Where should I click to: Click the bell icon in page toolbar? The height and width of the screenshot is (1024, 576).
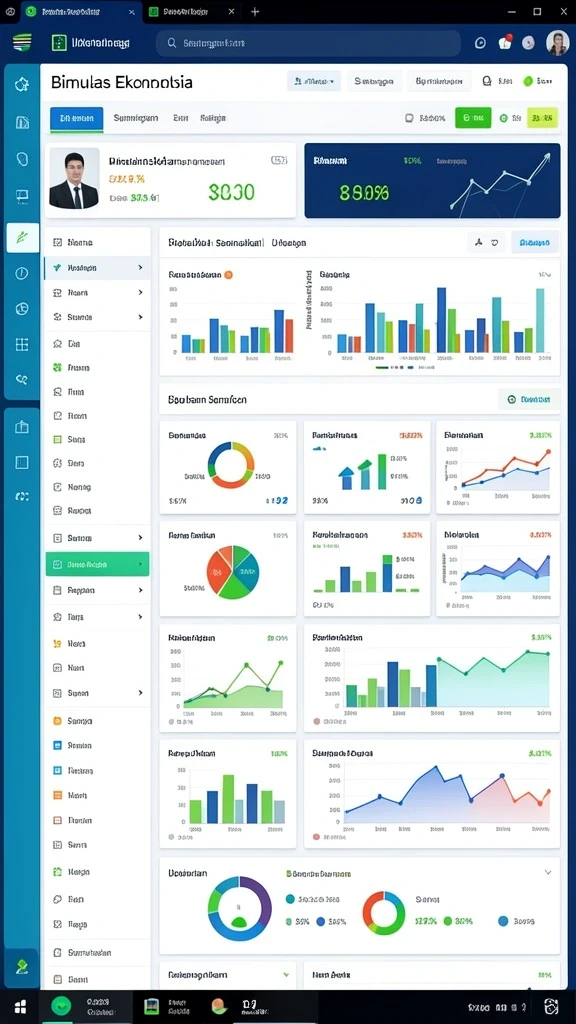click(x=487, y=82)
